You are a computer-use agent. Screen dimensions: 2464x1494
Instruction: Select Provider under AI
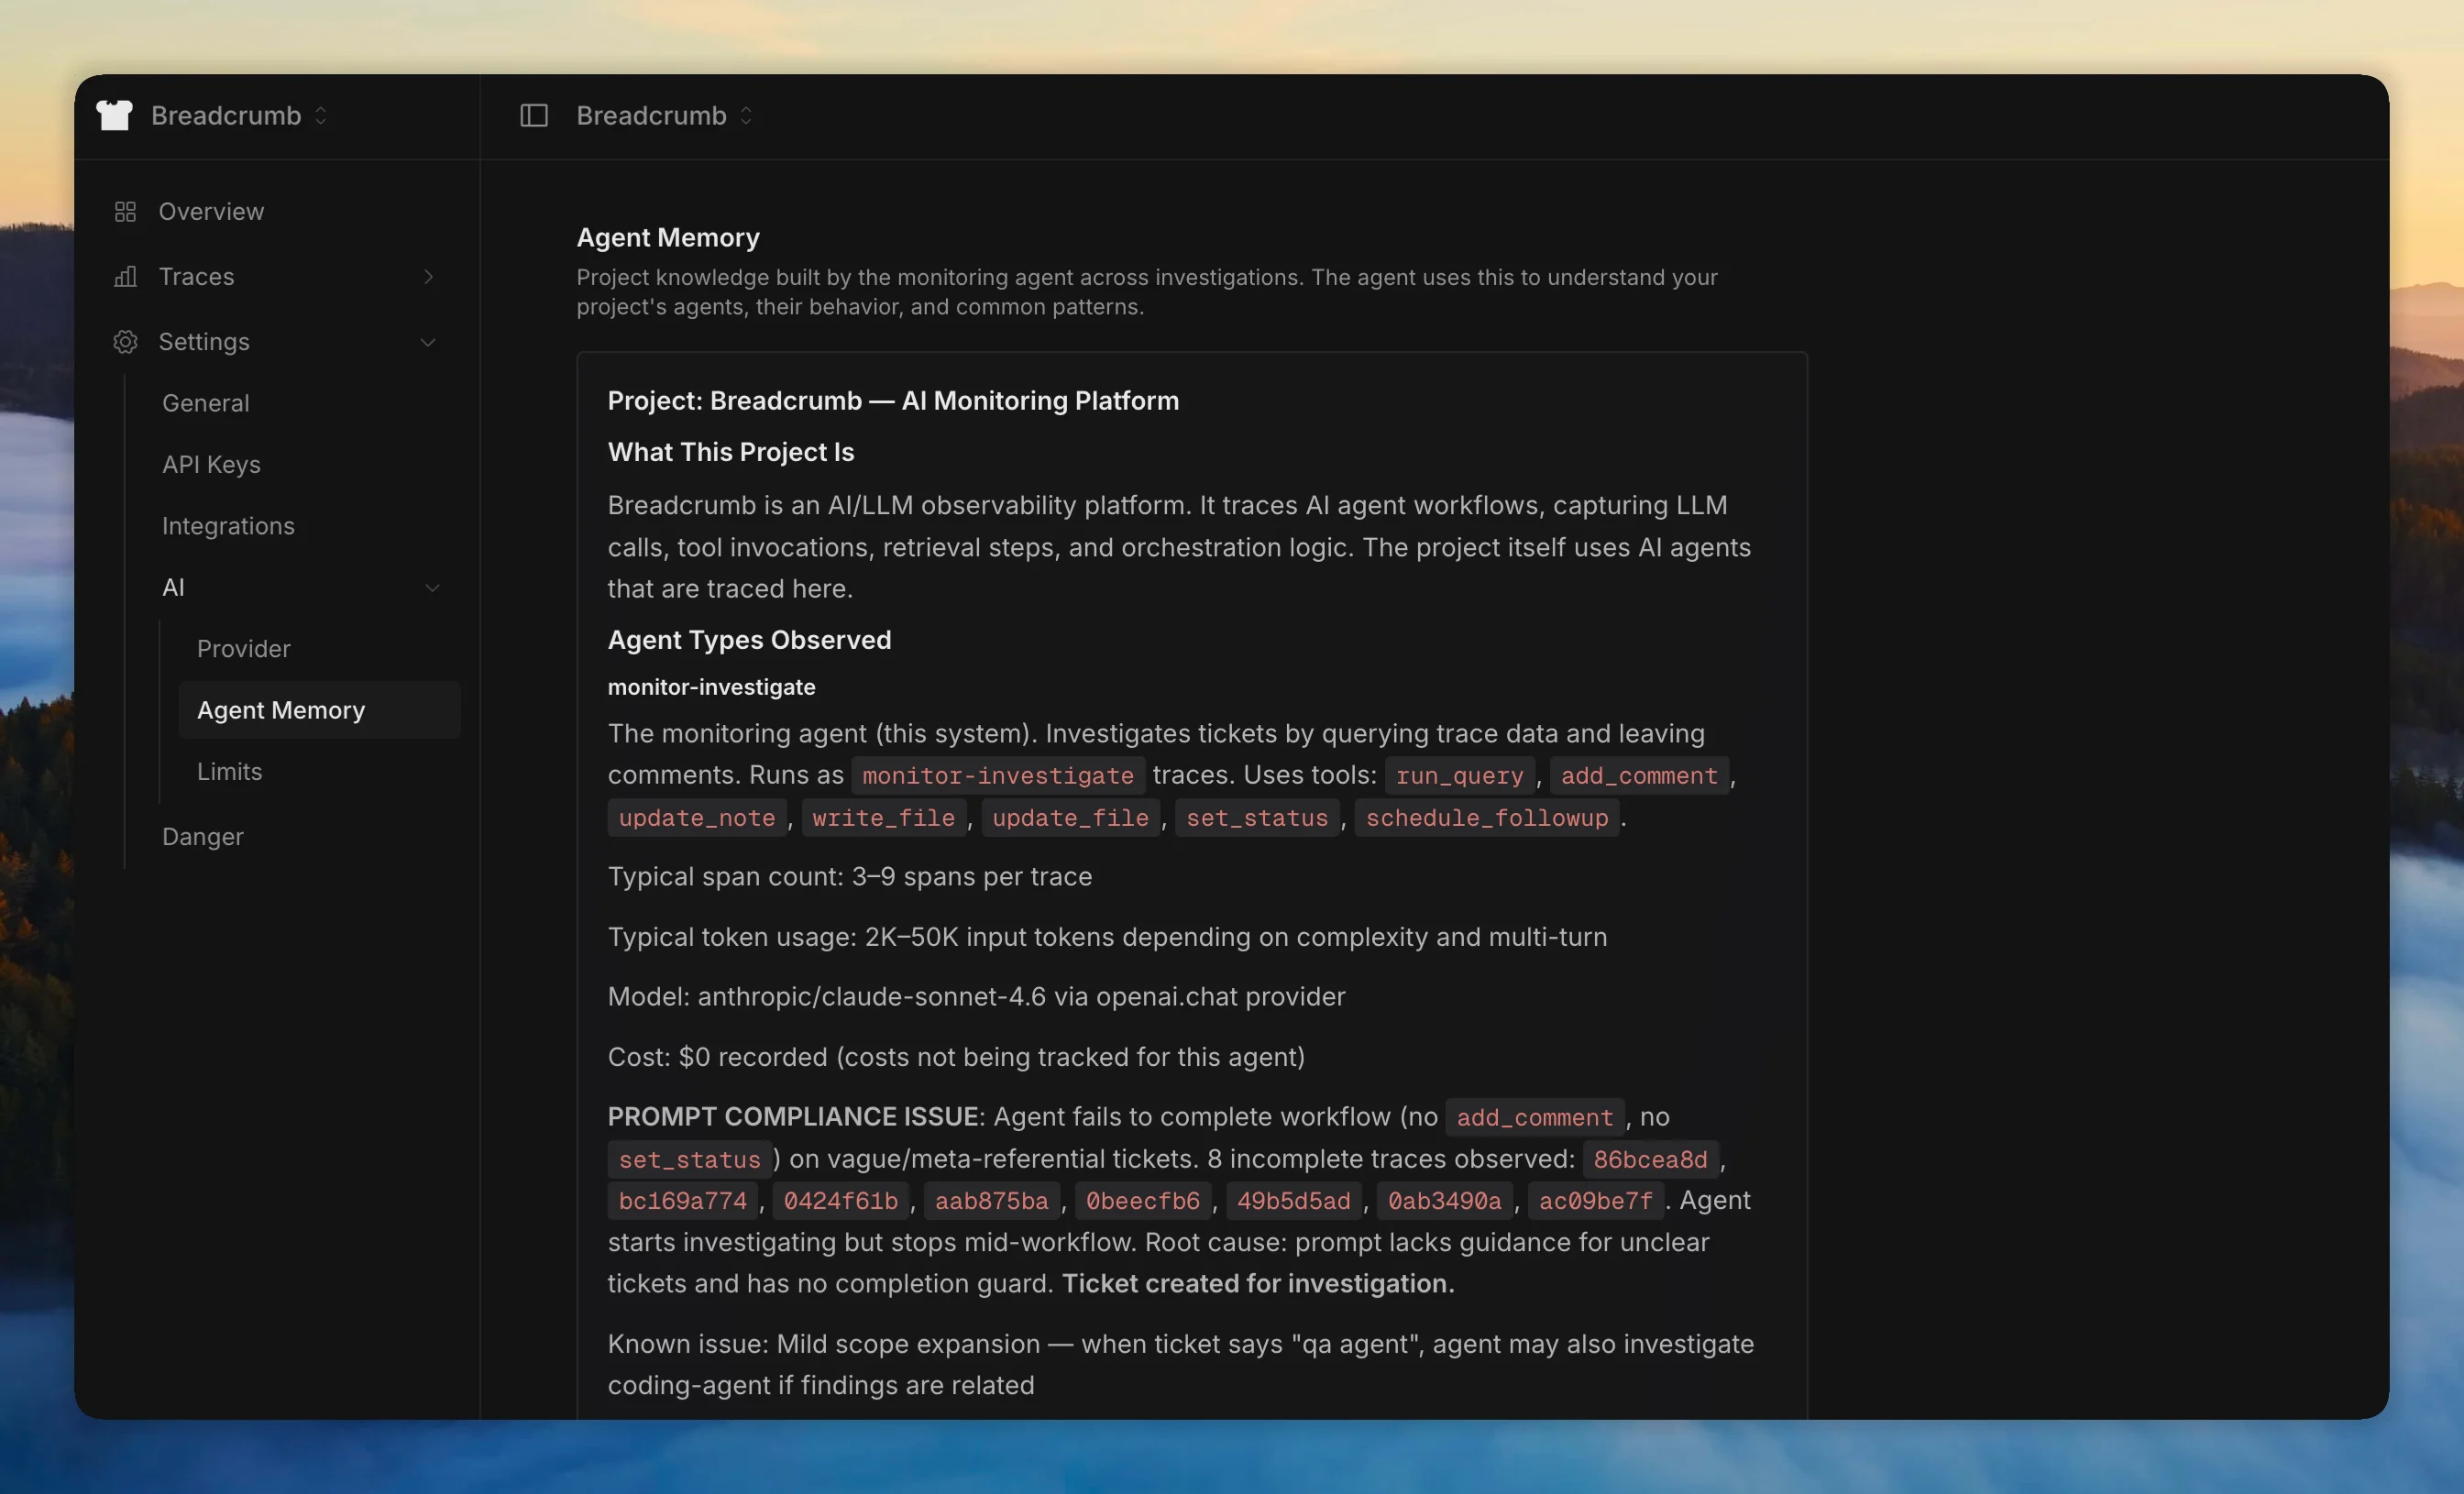pos(244,648)
